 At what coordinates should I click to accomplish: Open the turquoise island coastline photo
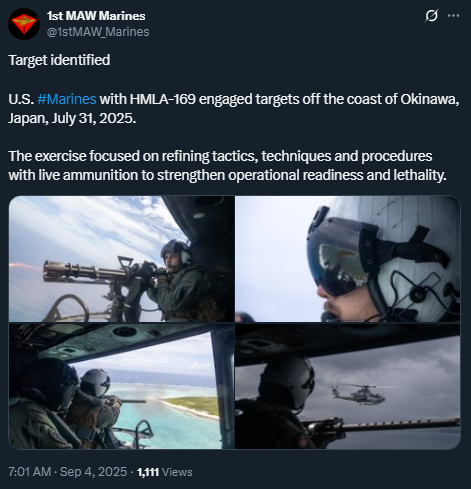click(122, 386)
